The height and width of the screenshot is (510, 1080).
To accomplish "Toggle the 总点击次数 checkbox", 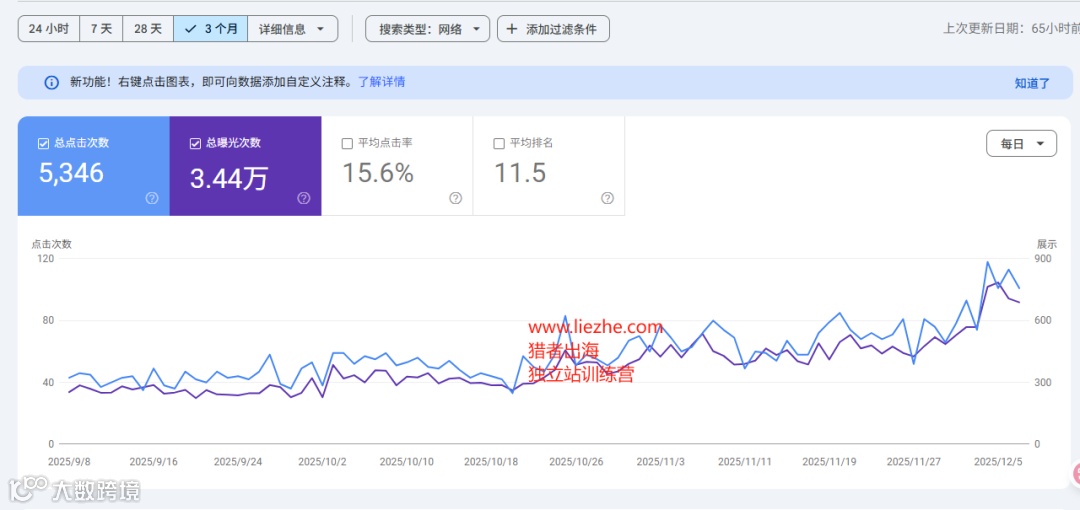I will (x=43, y=144).
